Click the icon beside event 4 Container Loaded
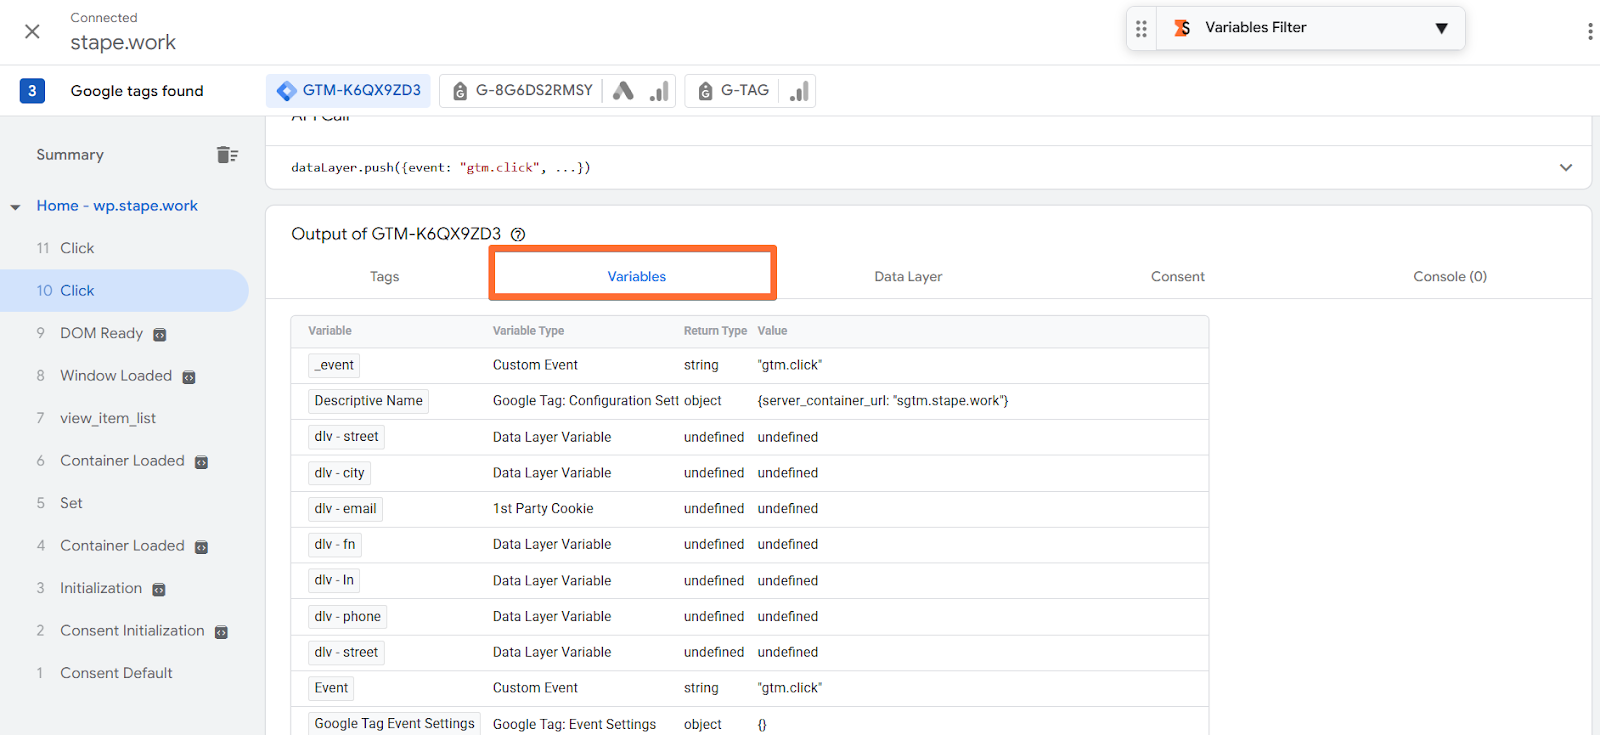Image resolution: width=1600 pixels, height=735 pixels. [201, 547]
